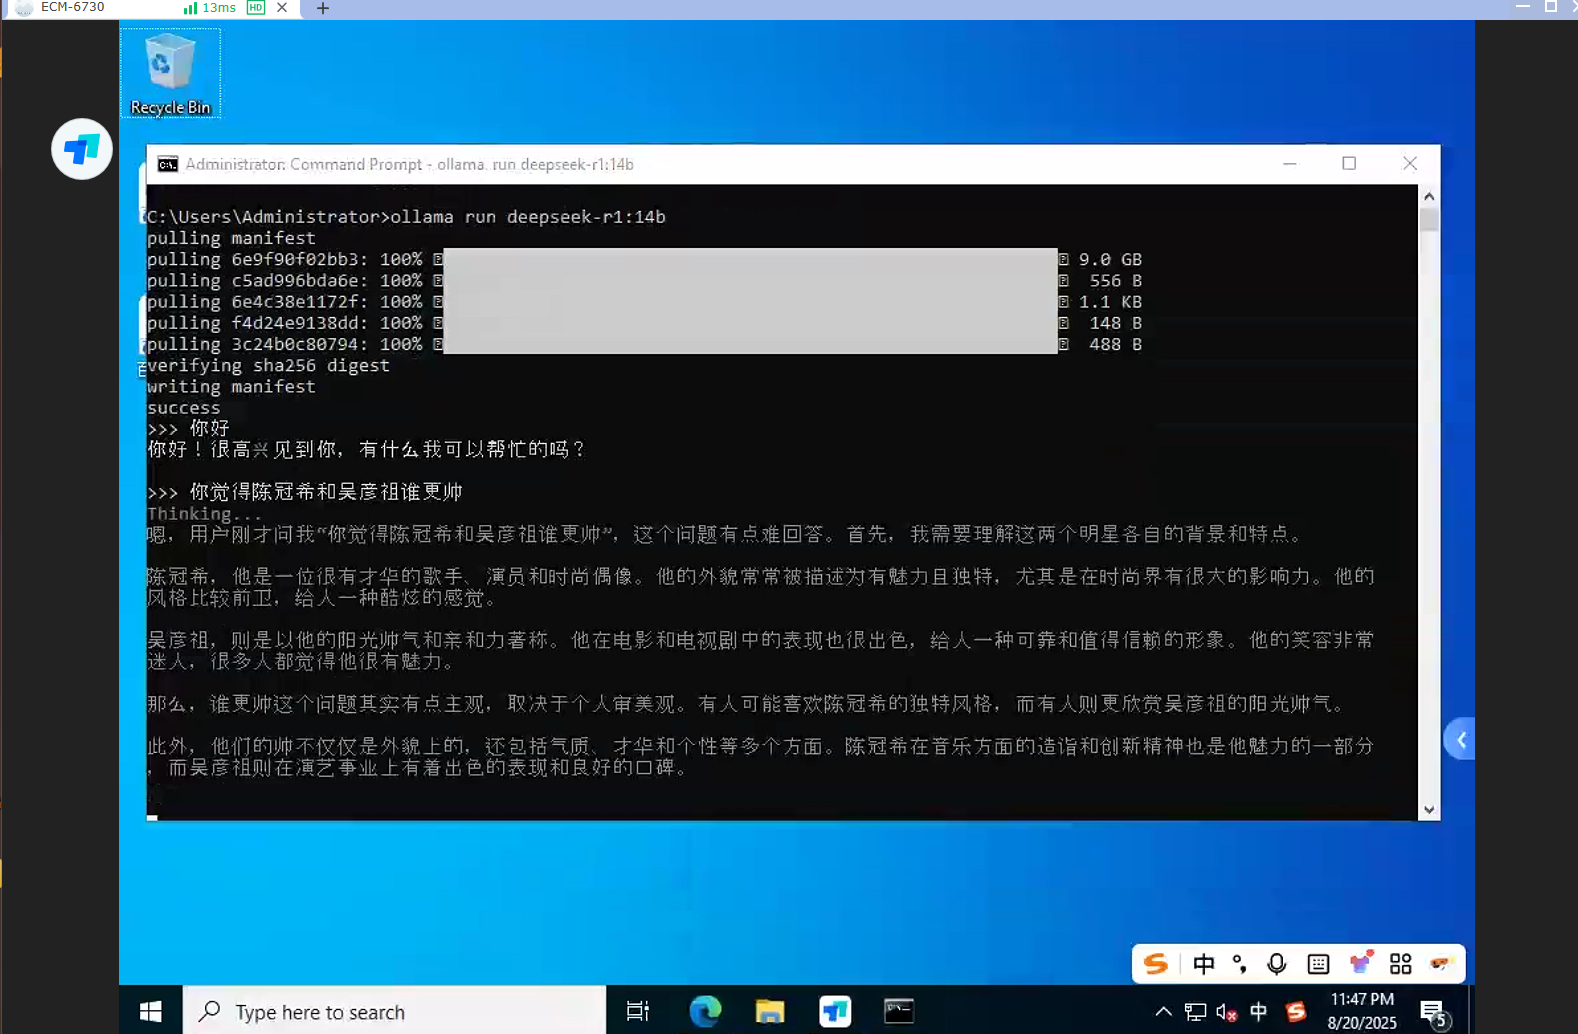The height and width of the screenshot is (1034, 1578).
Task: Maximize the Command Prompt window
Action: click(x=1349, y=164)
